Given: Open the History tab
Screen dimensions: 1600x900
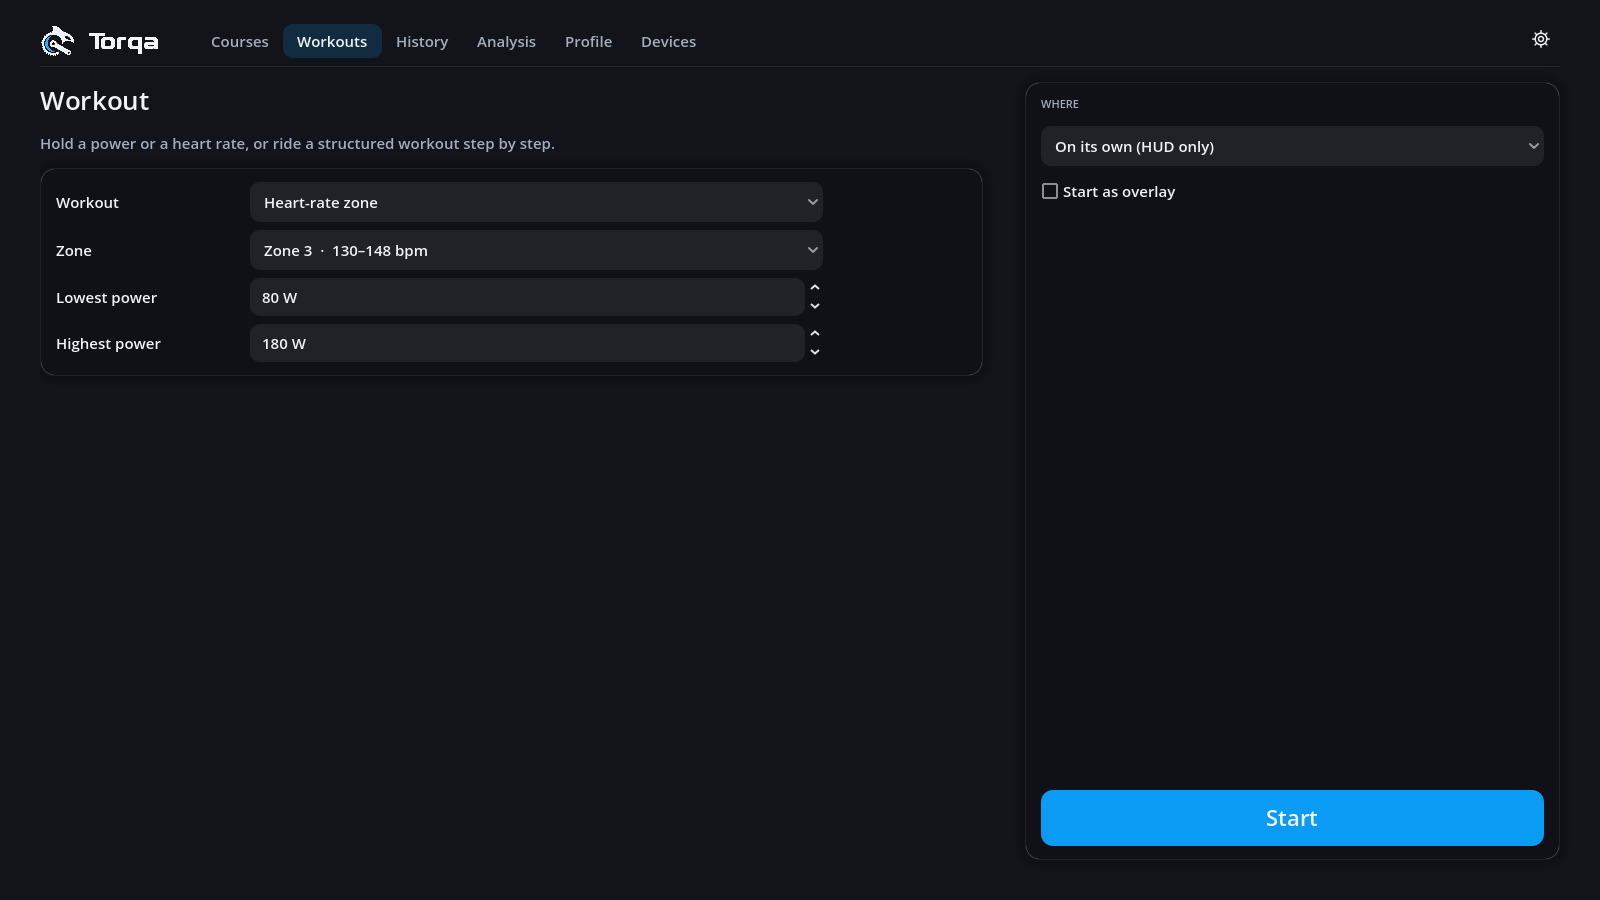Looking at the screenshot, I should (x=422, y=41).
